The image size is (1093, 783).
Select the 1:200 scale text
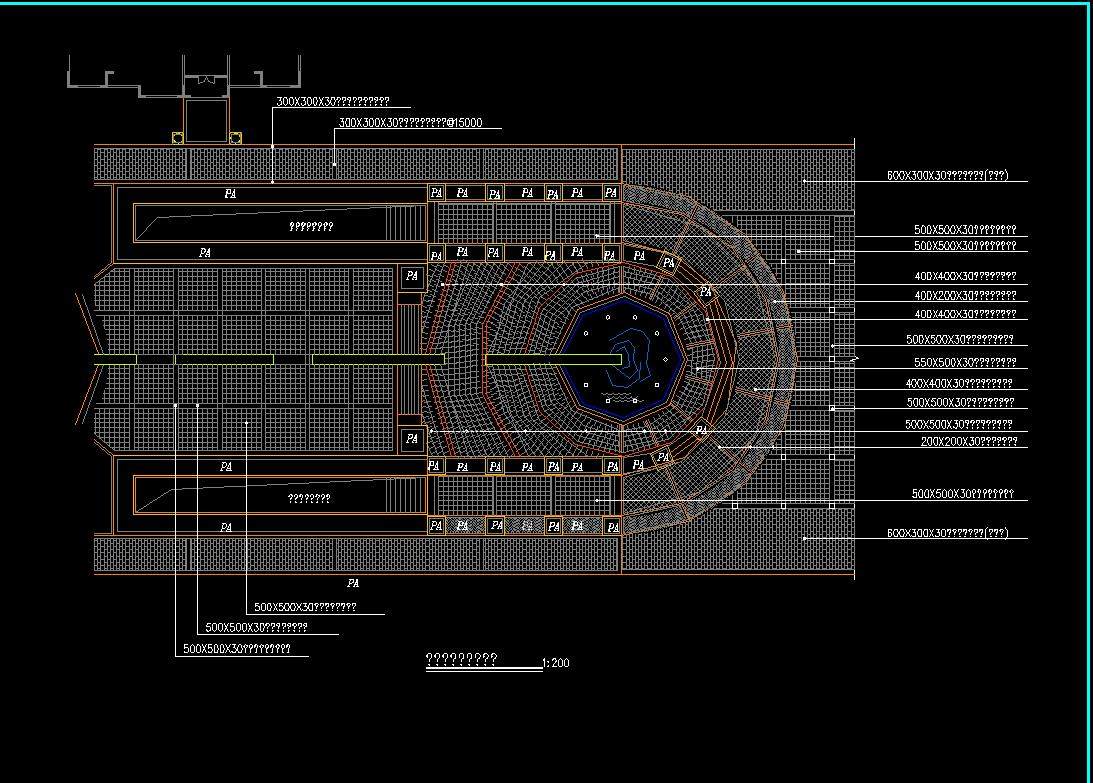click(556, 663)
